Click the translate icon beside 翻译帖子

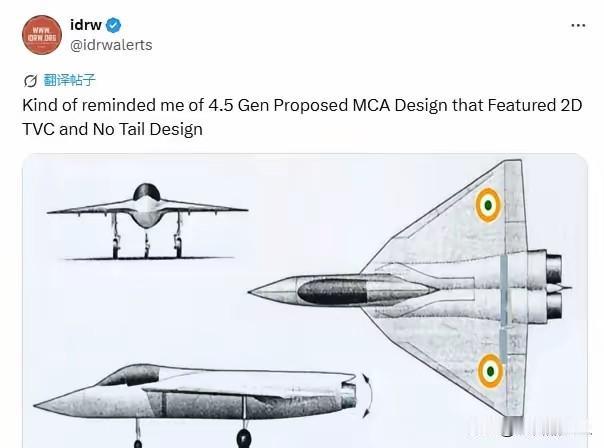[30, 81]
